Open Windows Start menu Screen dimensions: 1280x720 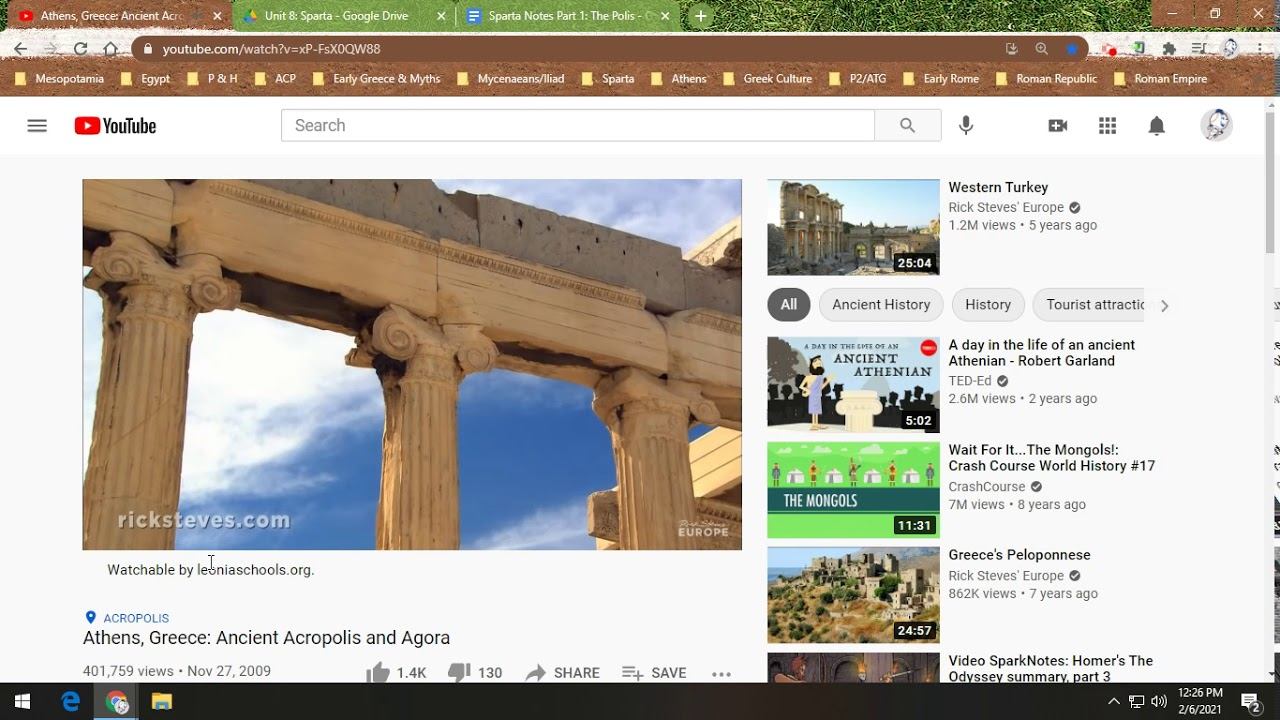(22, 701)
